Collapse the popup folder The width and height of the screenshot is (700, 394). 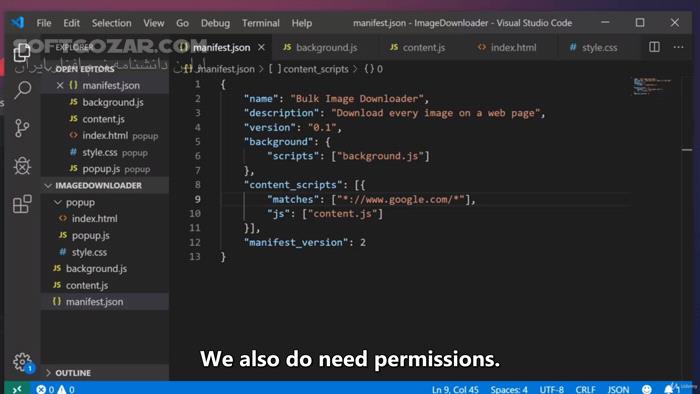pos(80,202)
